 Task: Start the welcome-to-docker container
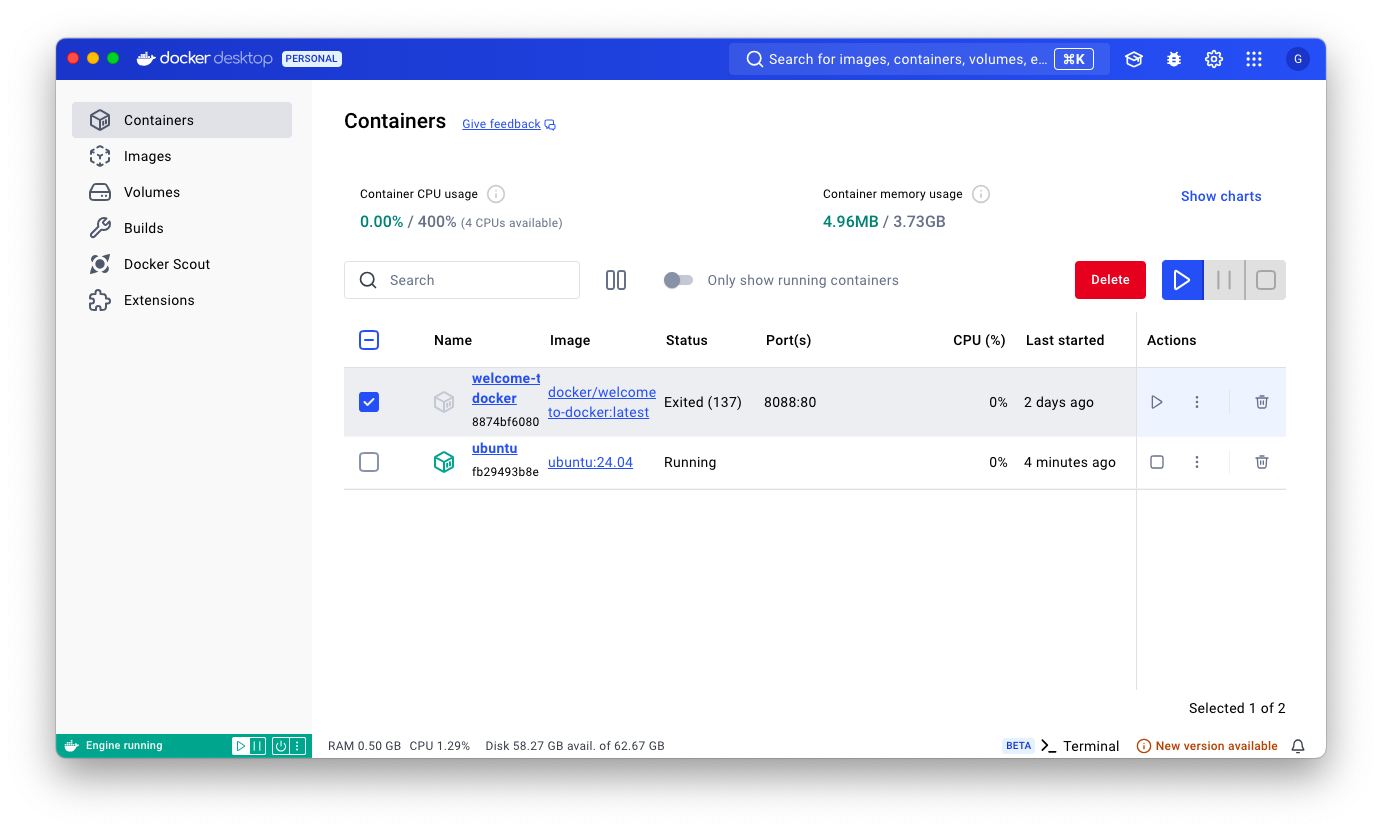point(1157,402)
